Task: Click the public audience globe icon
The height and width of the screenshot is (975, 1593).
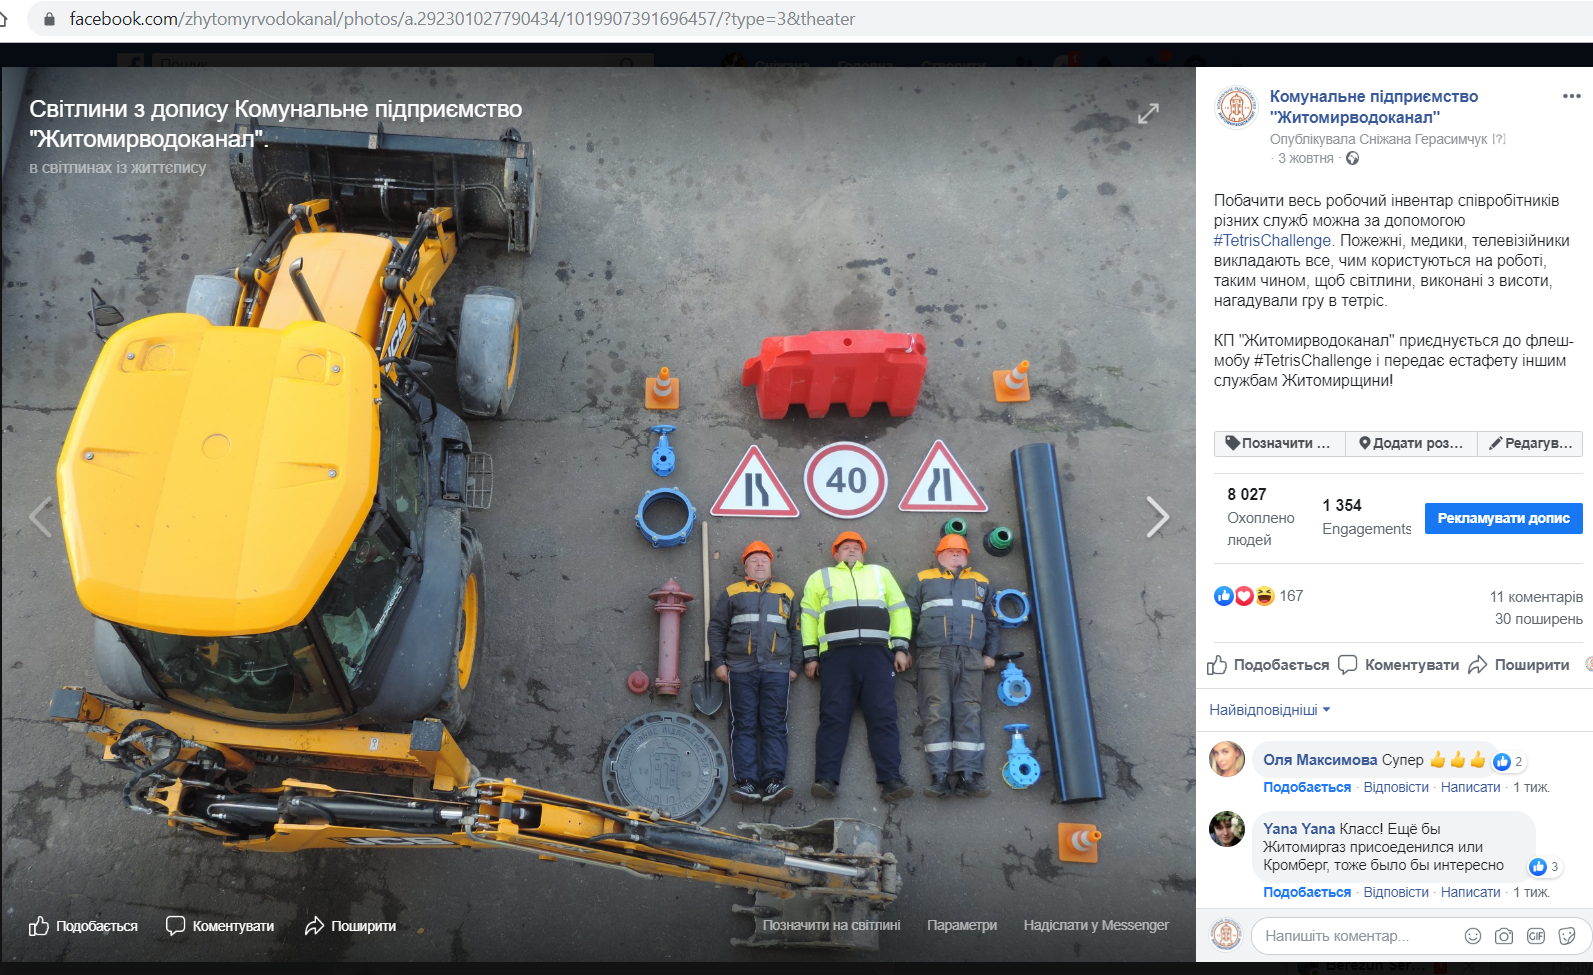Action: click(1352, 159)
